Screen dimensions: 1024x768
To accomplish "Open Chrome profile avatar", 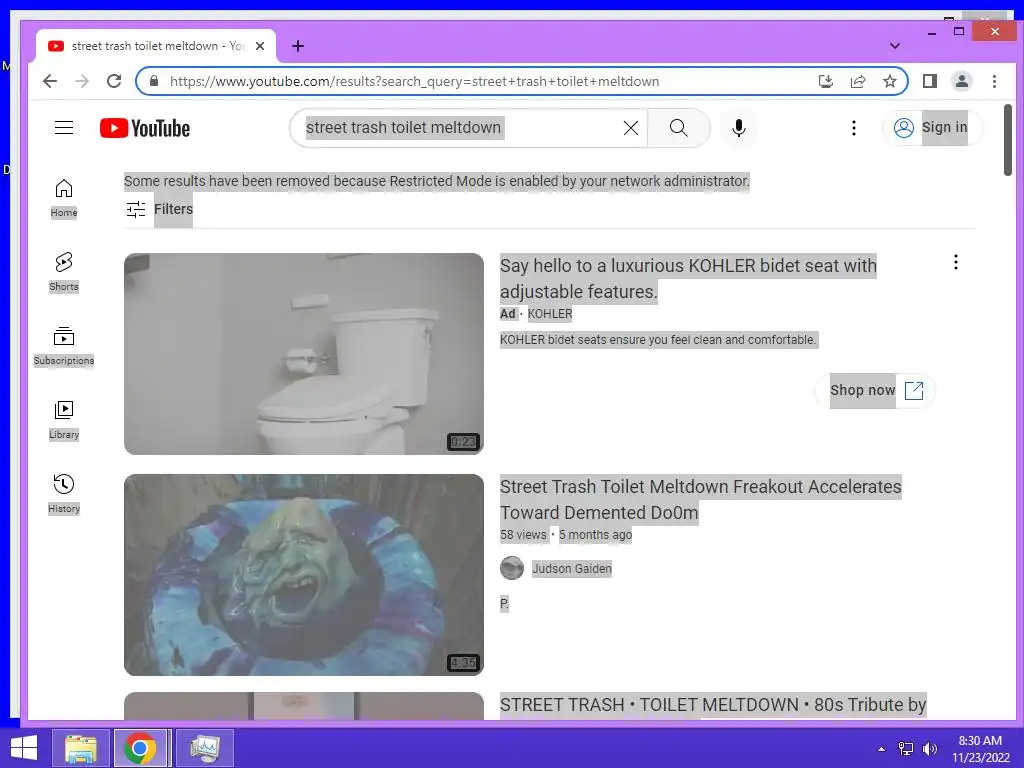I will point(961,81).
